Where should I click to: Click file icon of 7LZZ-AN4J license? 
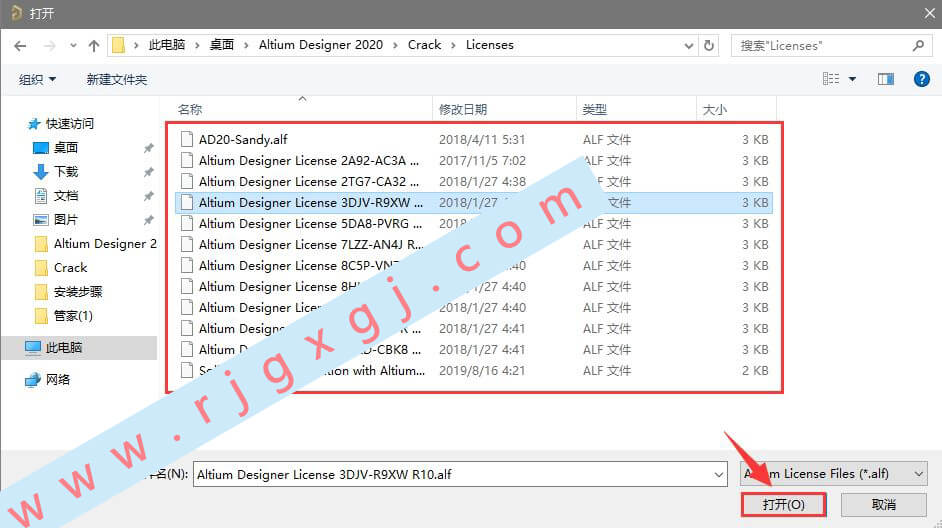pos(187,244)
